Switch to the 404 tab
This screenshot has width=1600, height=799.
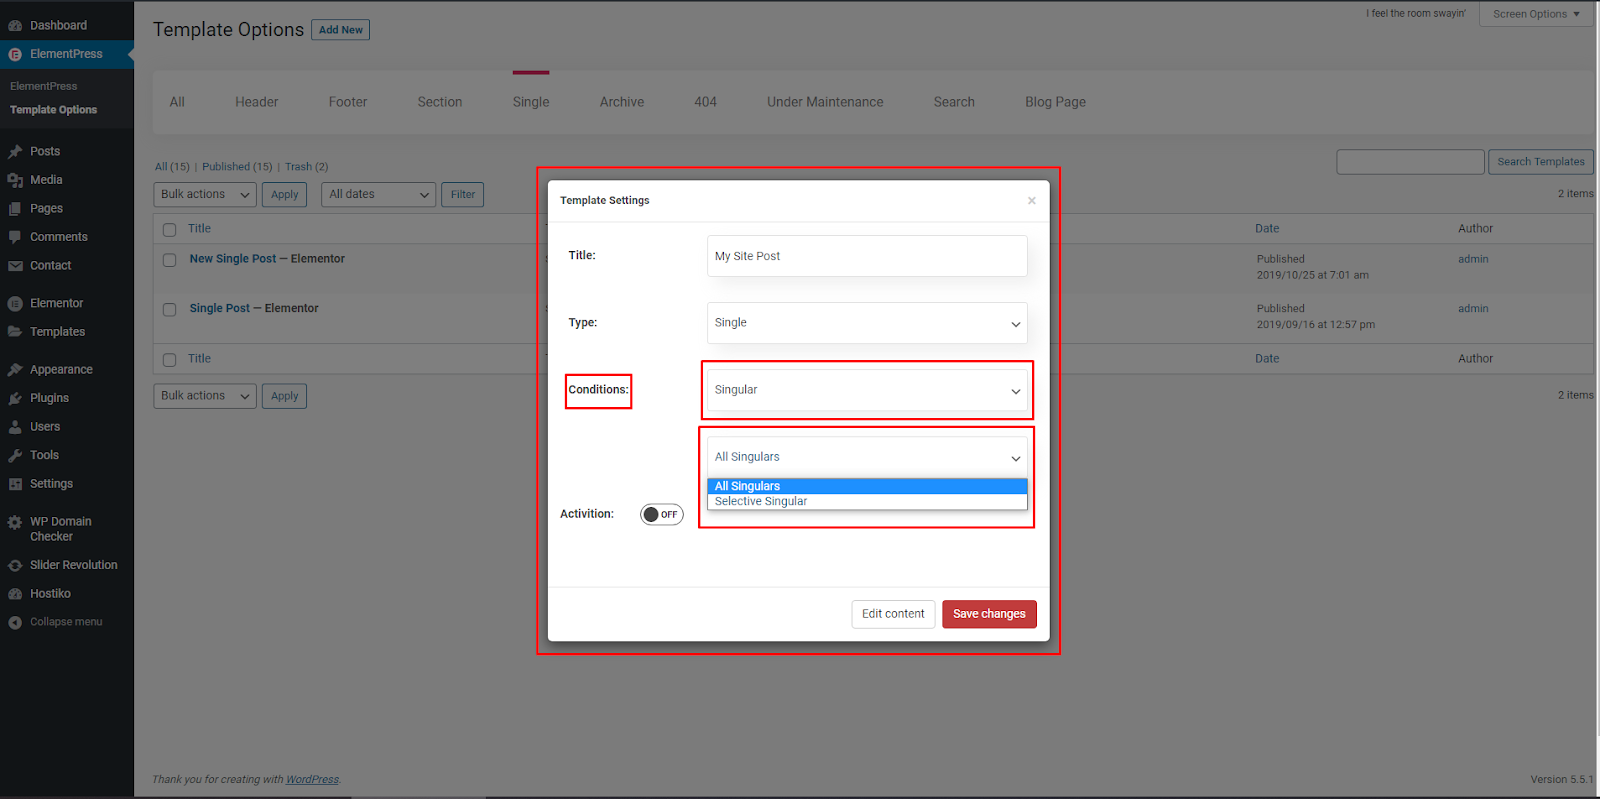click(706, 102)
